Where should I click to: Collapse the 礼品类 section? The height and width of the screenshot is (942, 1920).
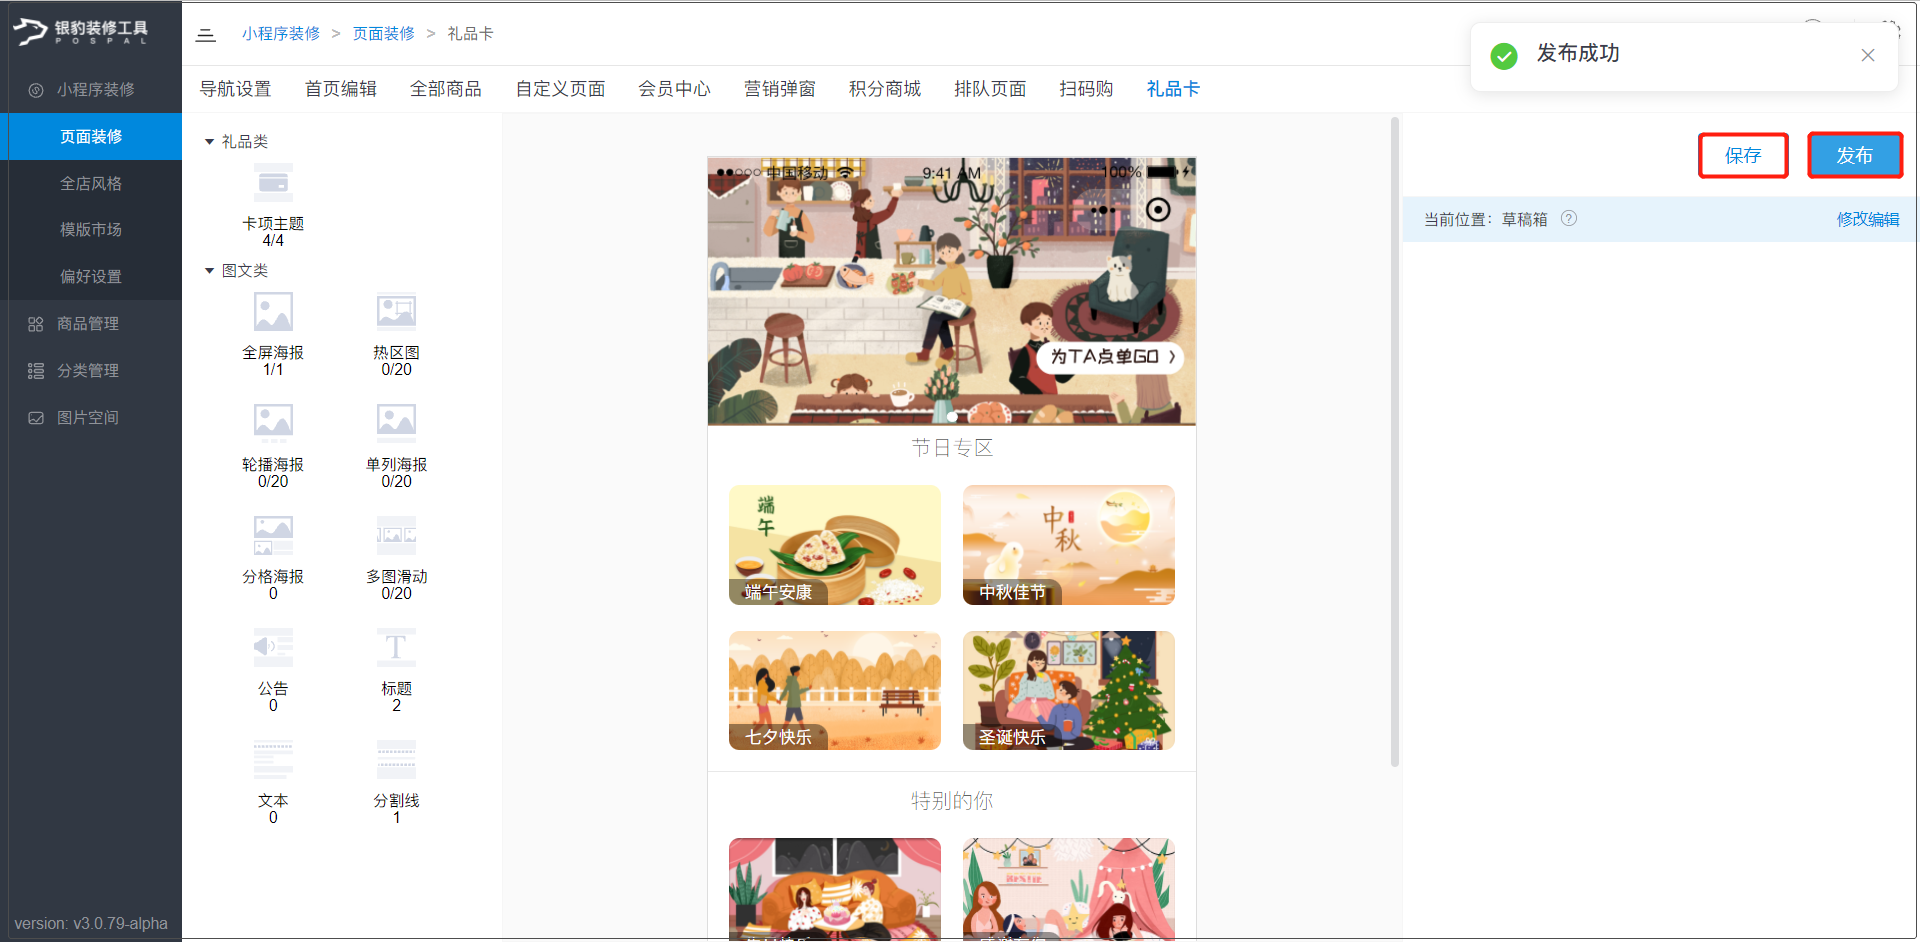(209, 142)
